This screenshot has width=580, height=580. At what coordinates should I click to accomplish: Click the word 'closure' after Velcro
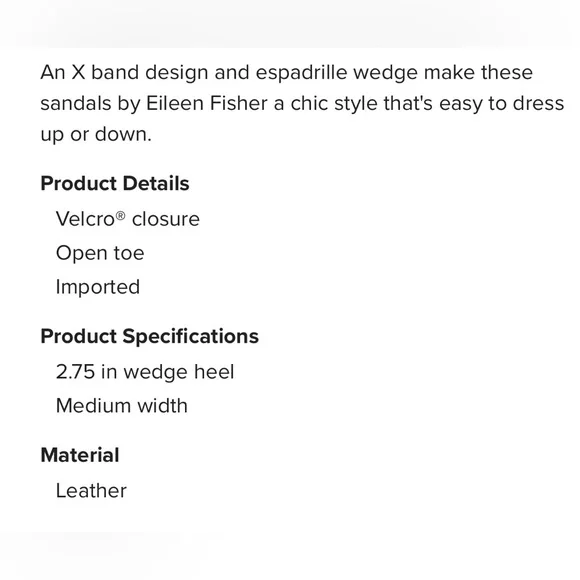click(166, 219)
